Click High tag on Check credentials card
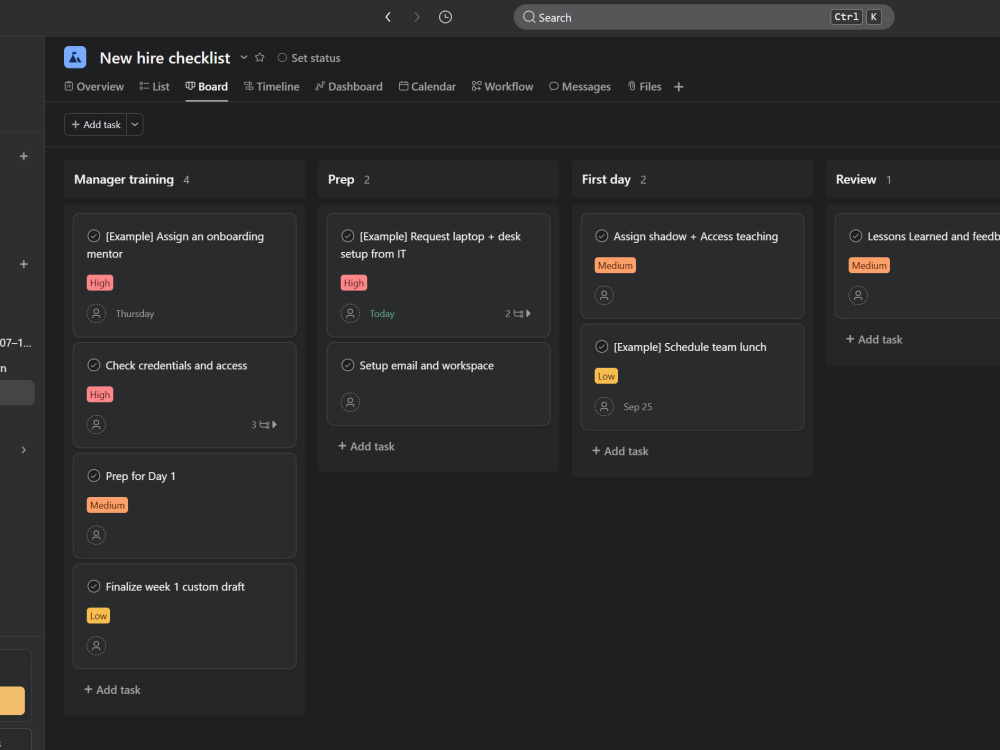The height and width of the screenshot is (750, 1000). [100, 395]
